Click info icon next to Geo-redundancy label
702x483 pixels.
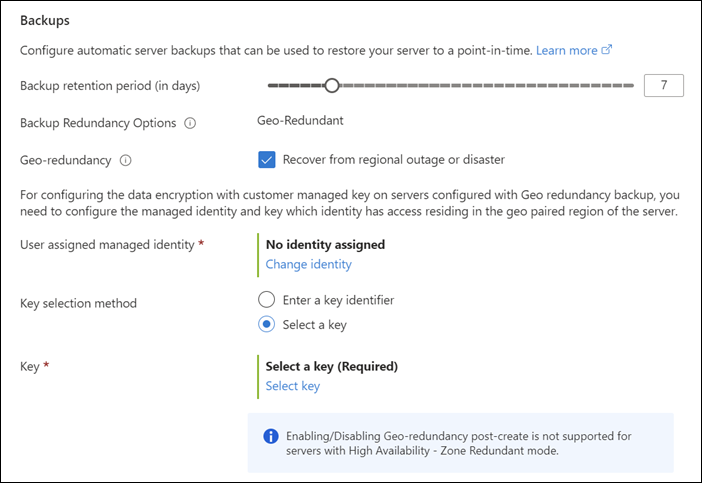point(126,160)
